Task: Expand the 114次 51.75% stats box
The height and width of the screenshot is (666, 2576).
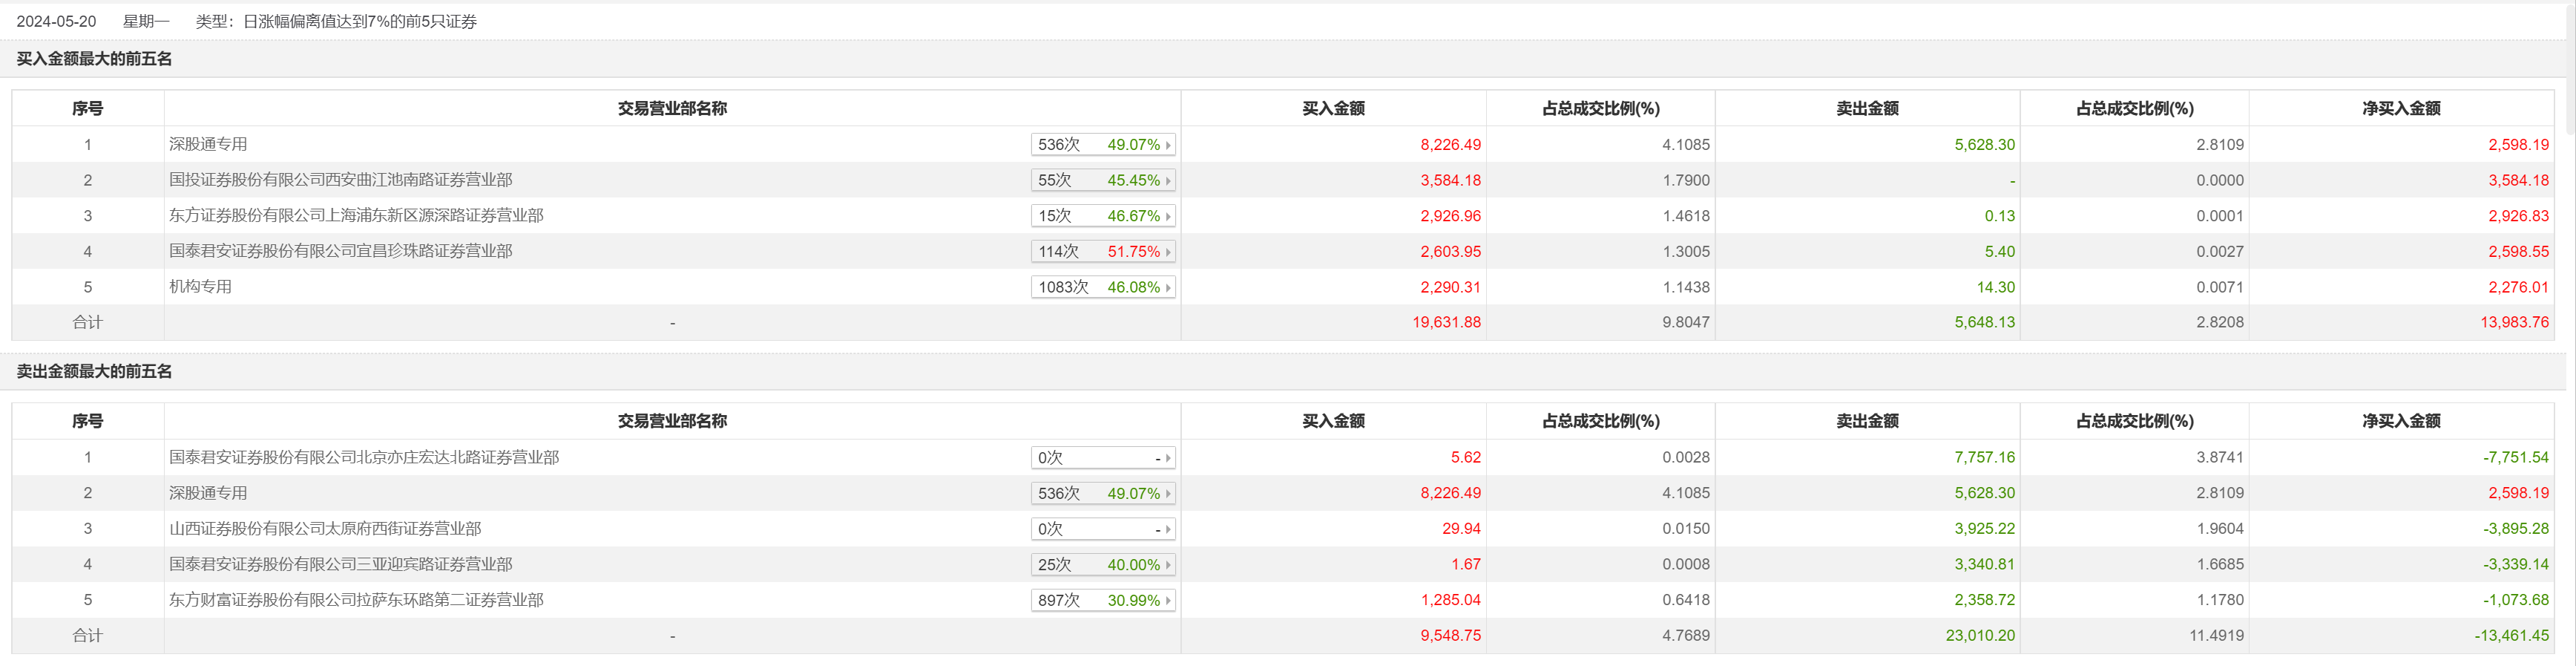Action: tap(1102, 251)
